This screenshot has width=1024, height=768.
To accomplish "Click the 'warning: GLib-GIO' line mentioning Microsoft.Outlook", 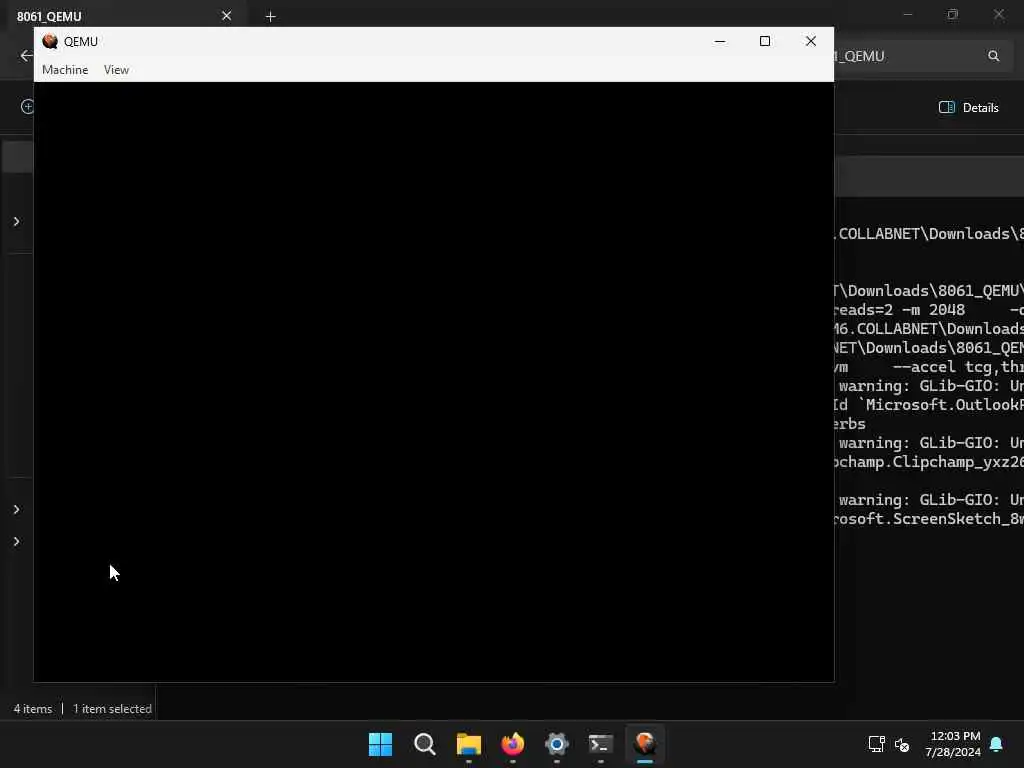I will coord(930,386).
